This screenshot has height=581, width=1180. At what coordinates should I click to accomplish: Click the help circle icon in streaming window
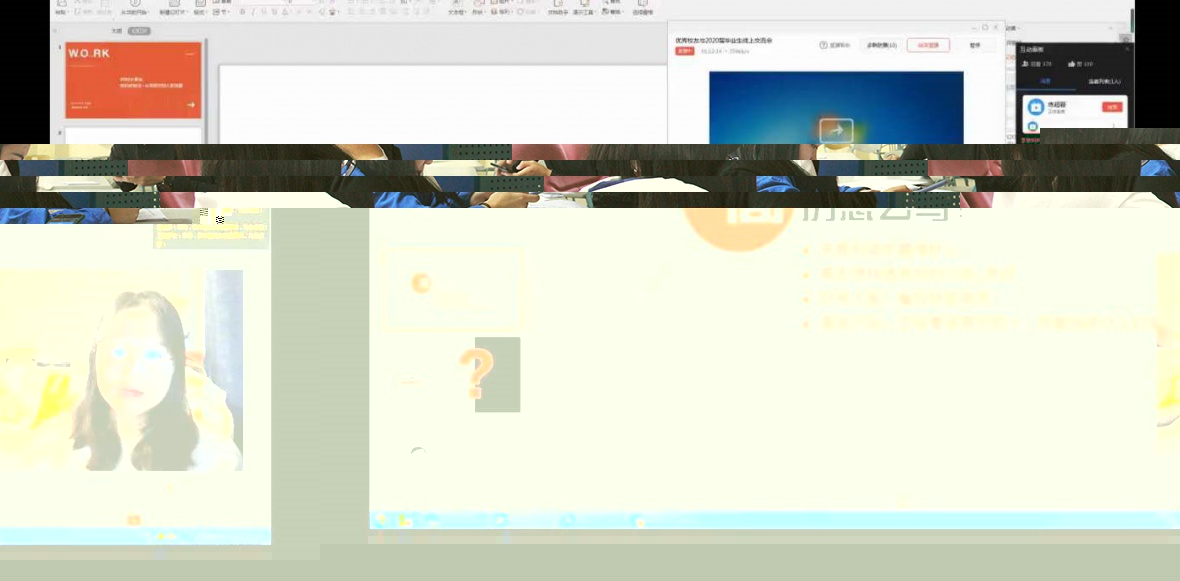tap(823, 45)
